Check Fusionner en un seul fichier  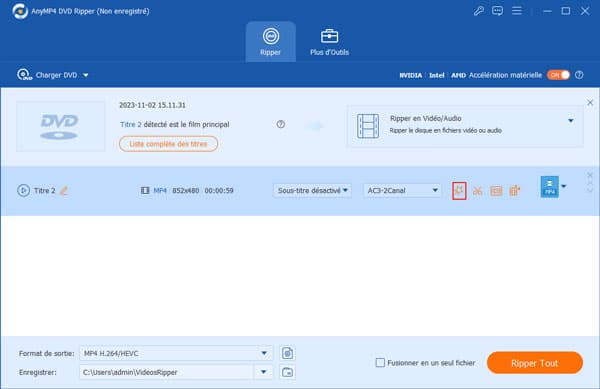(x=380, y=363)
